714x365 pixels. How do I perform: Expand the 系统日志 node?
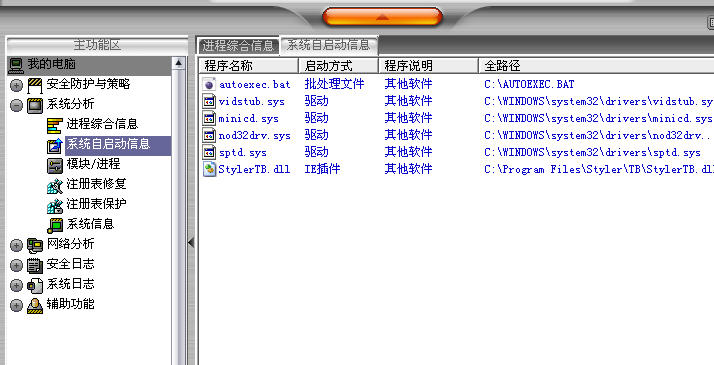[16, 285]
